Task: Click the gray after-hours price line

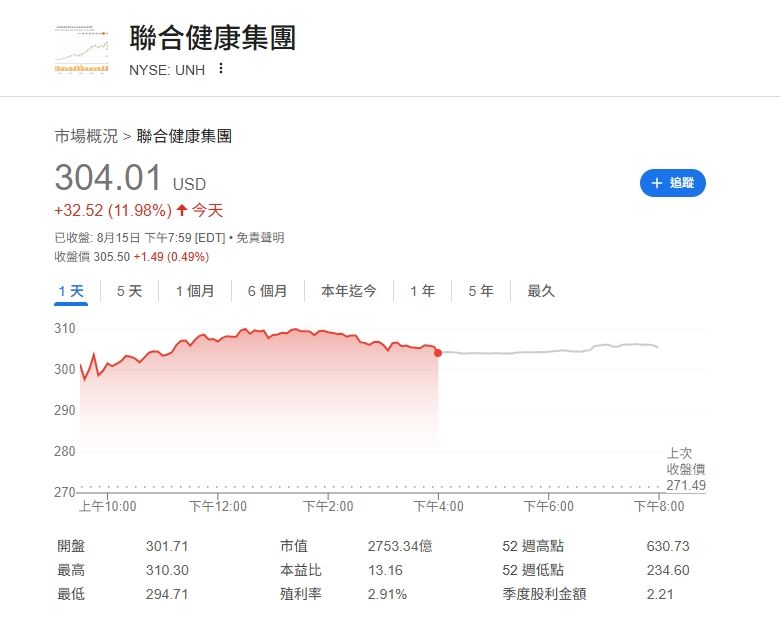Action: click(x=547, y=351)
